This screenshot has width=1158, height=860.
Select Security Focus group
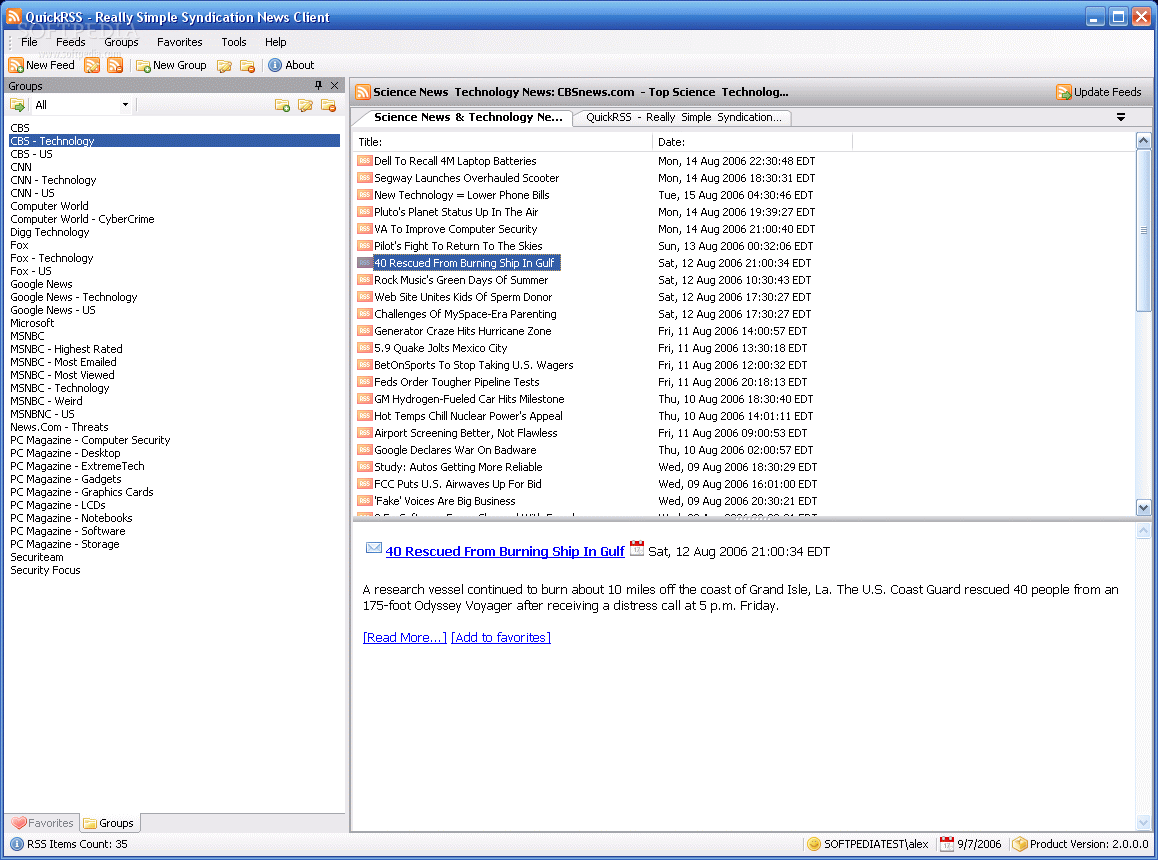coord(45,570)
